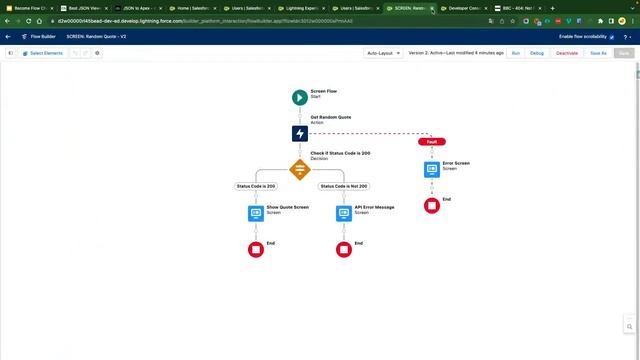The image size is (640, 360).
Task: Click the SCREEN: Random Quote - V2 flow title
Action: point(96,37)
